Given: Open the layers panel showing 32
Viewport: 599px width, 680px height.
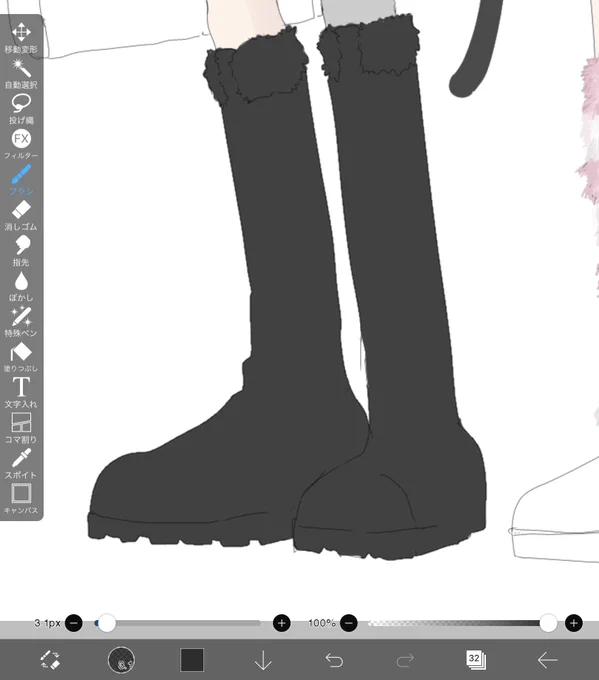Looking at the screenshot, I should coord(476,660).
